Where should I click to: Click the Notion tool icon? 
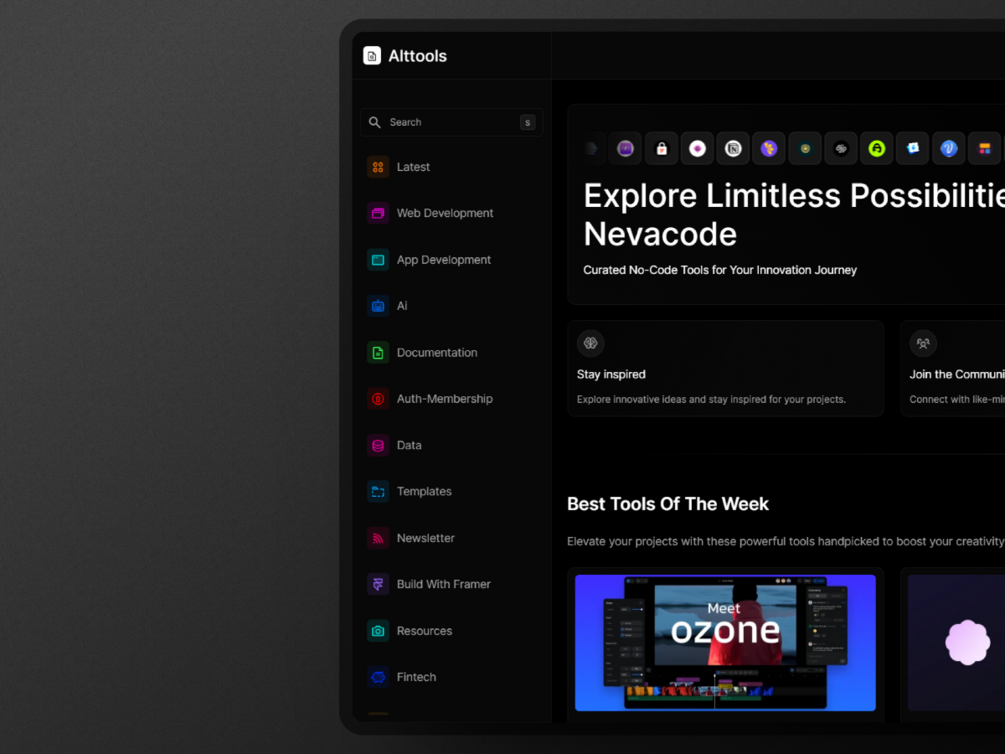coord(733,149)
